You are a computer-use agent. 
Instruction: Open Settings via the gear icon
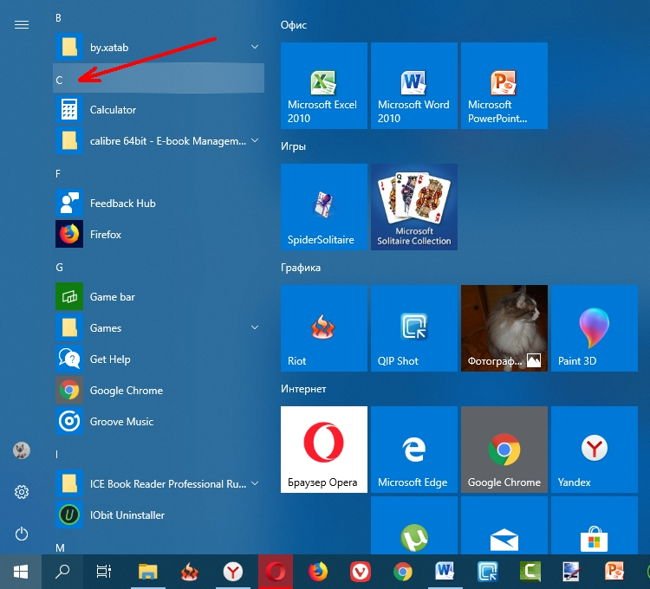click(x=22, y=492)
